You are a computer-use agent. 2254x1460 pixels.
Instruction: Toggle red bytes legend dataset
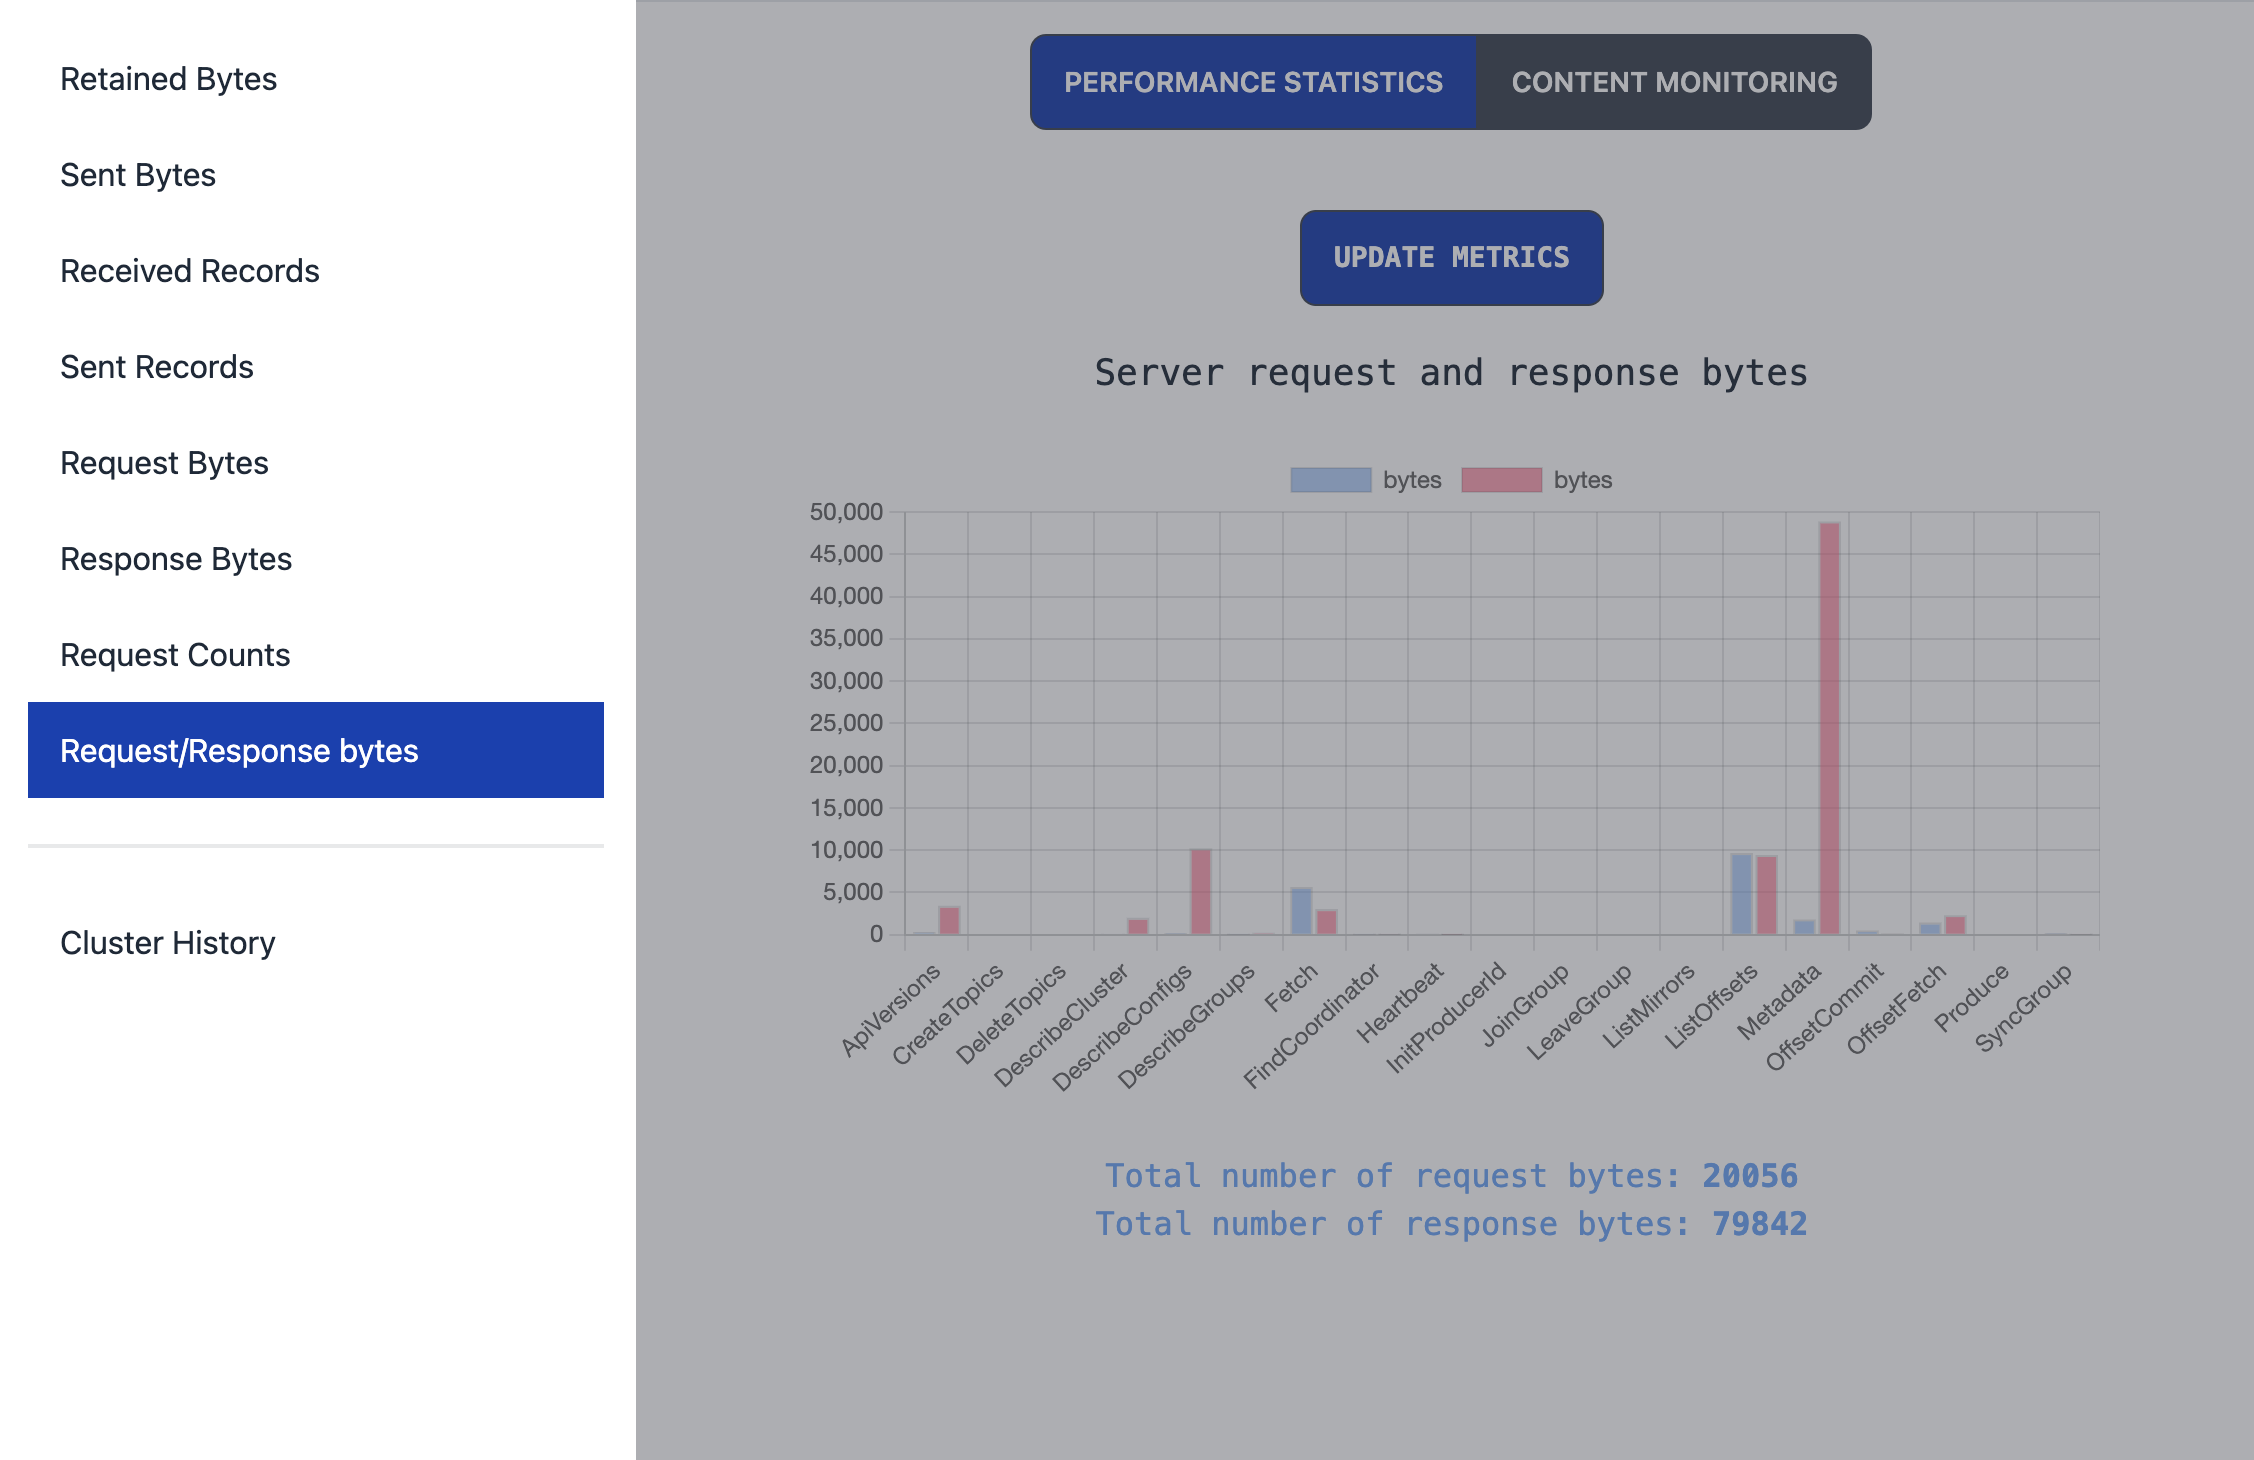coord(1501,480)
